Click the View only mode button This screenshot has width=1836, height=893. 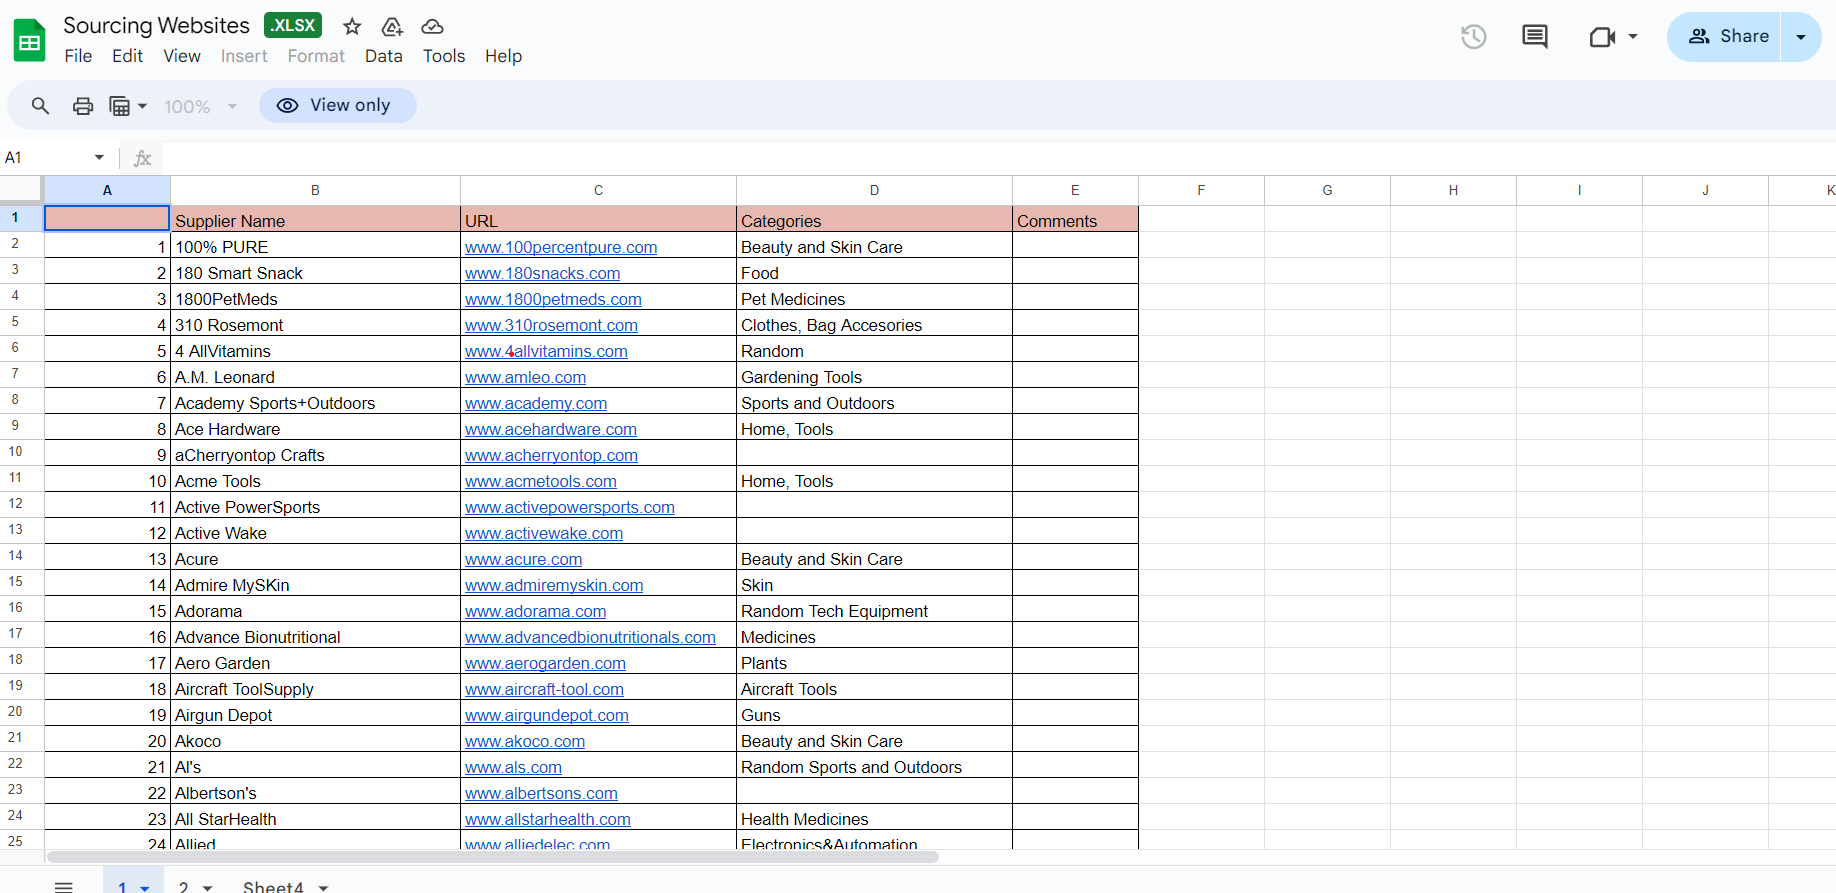click(337, 106)
